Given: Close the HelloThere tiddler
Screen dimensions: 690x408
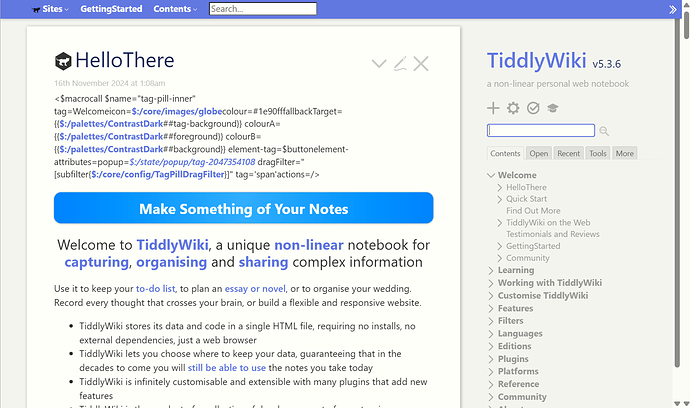Looking at the screenshot, I should (x=421, y=64).
